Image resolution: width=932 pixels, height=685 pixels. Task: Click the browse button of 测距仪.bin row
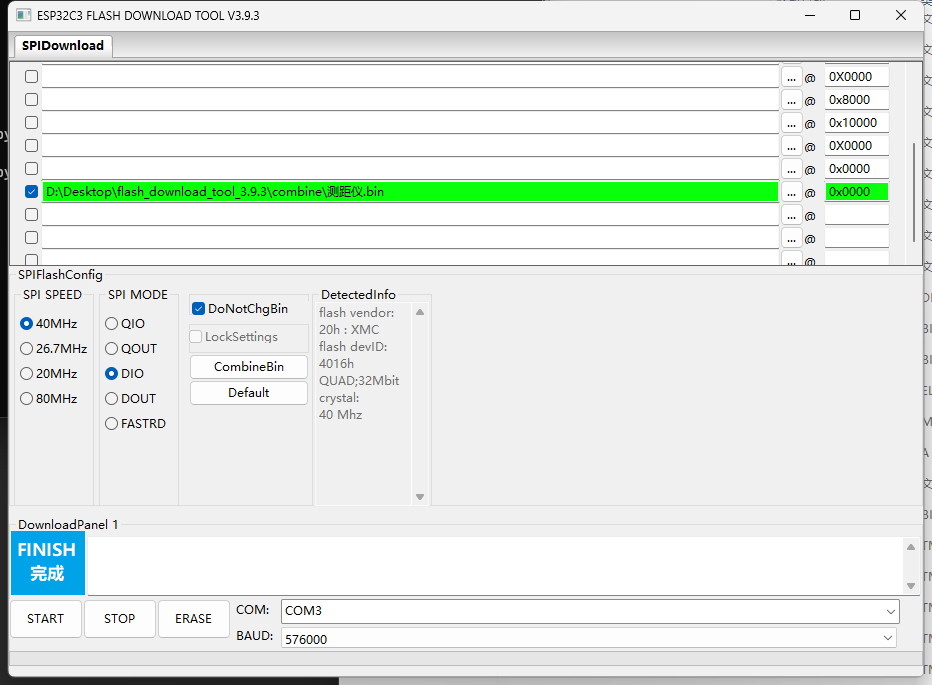(791, 193)
